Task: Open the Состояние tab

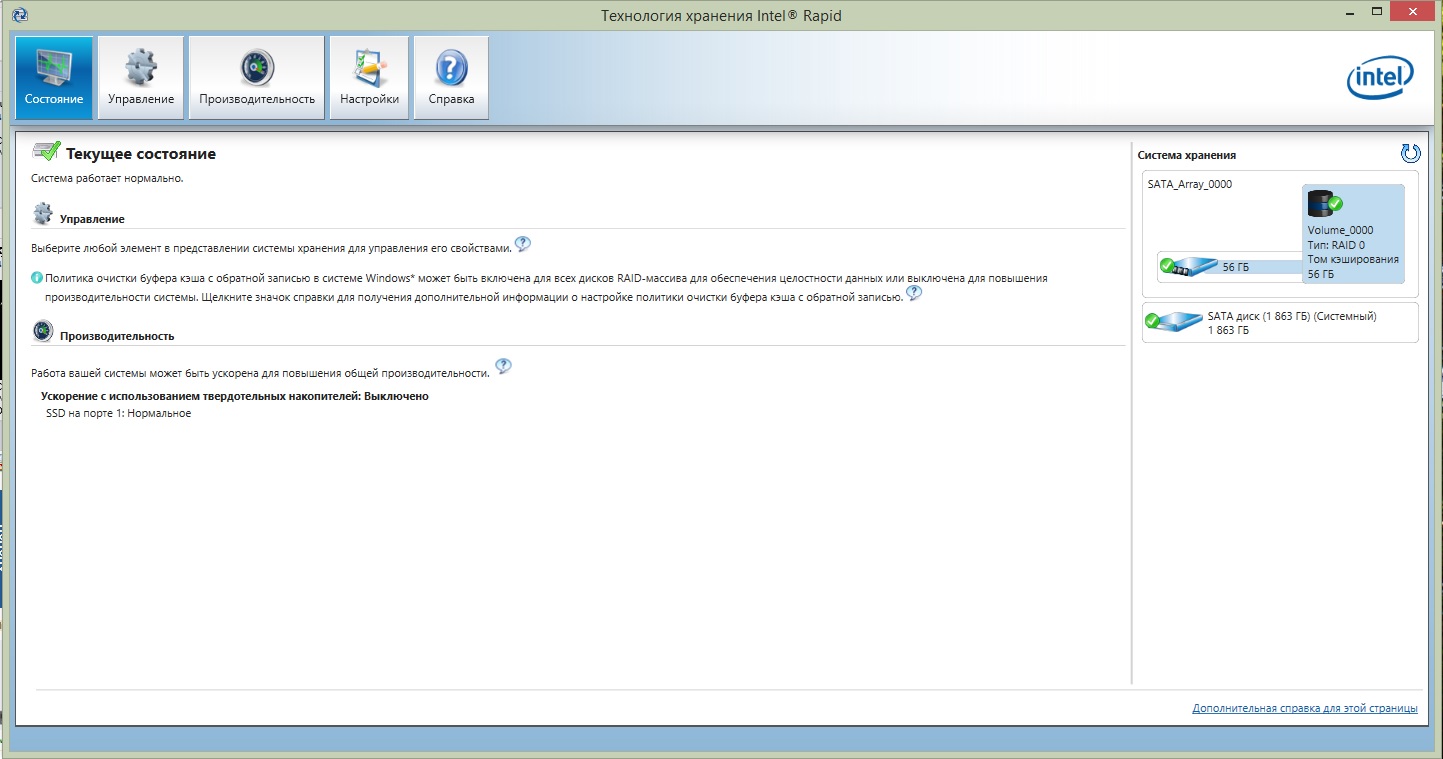Action: pyautogui.click(x=54, y=78)
